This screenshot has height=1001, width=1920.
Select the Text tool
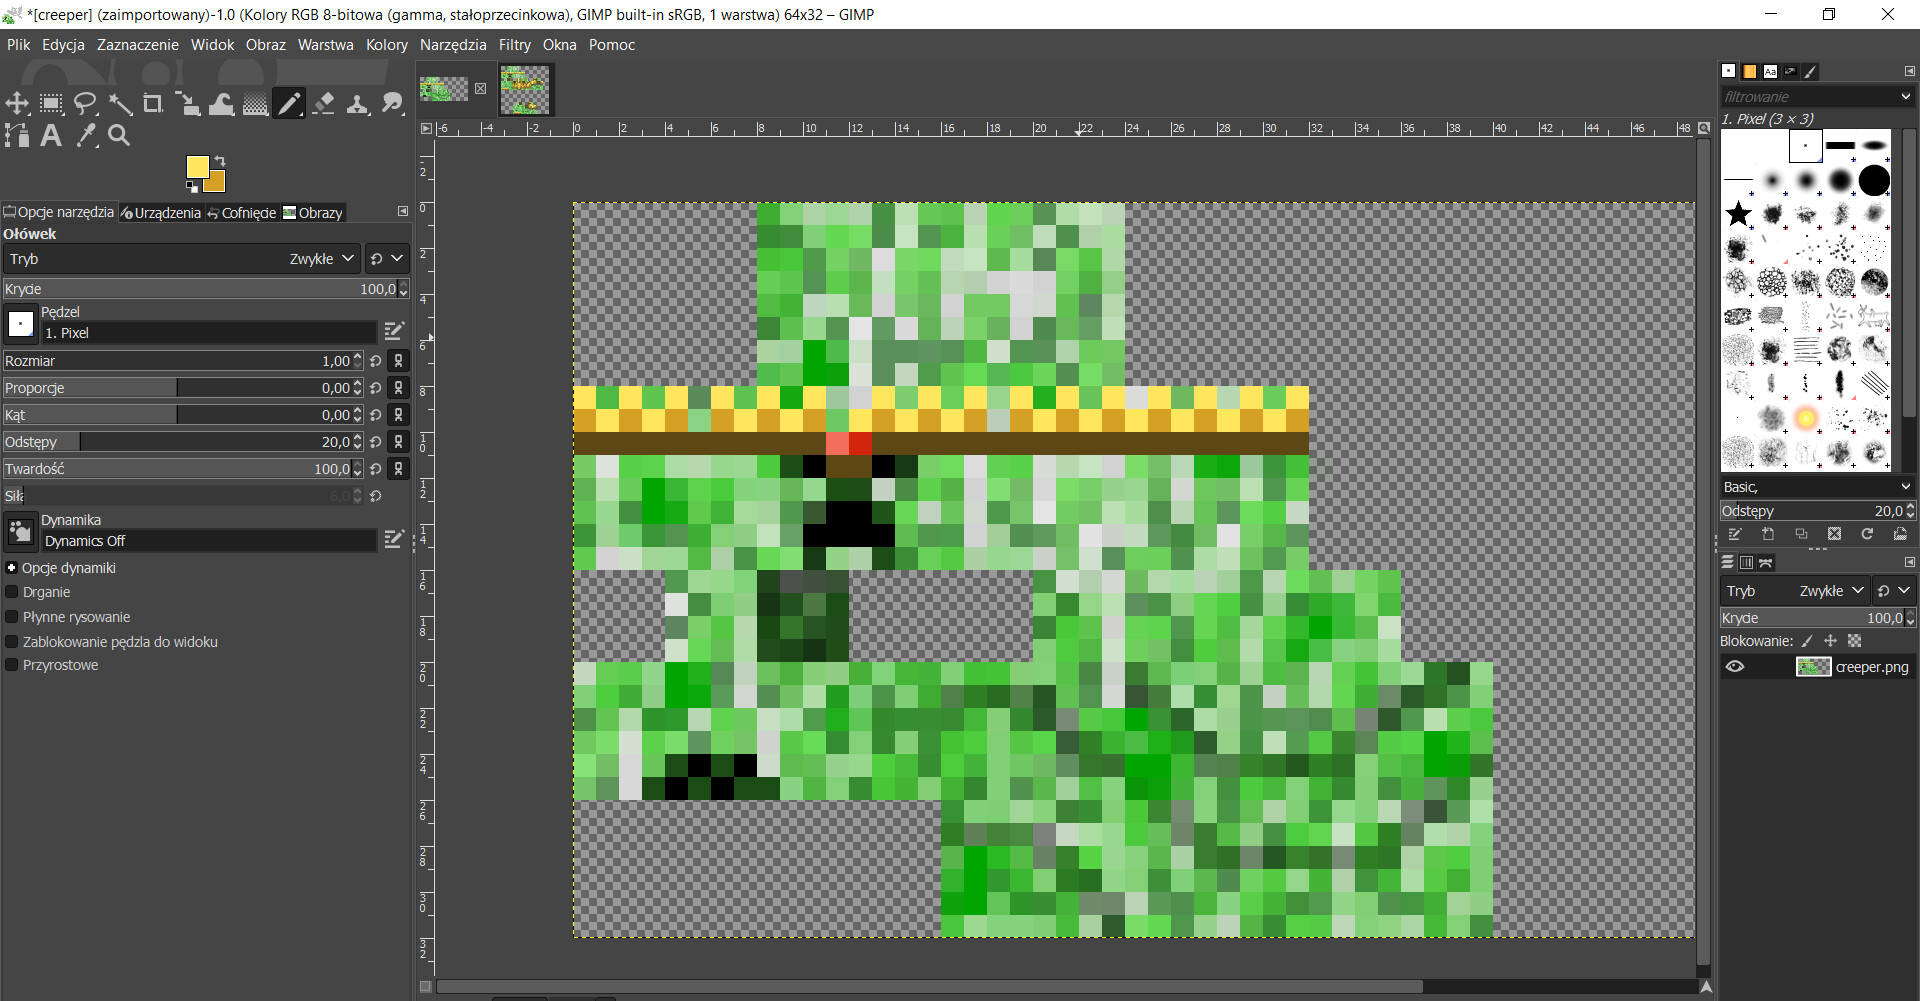point(51,135)
